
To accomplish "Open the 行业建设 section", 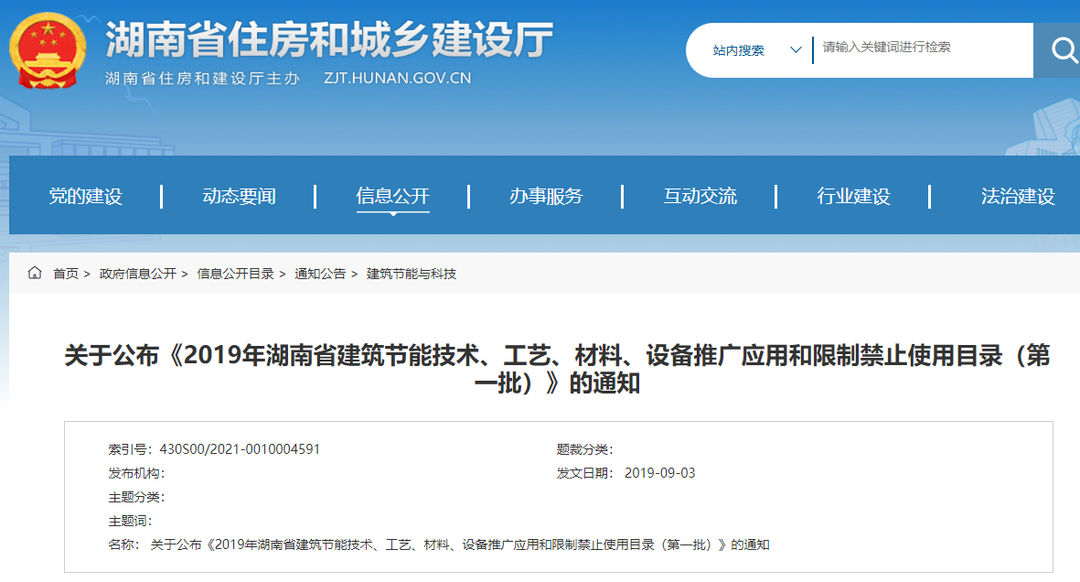I will pyautogui.click(x=855, y=196).
